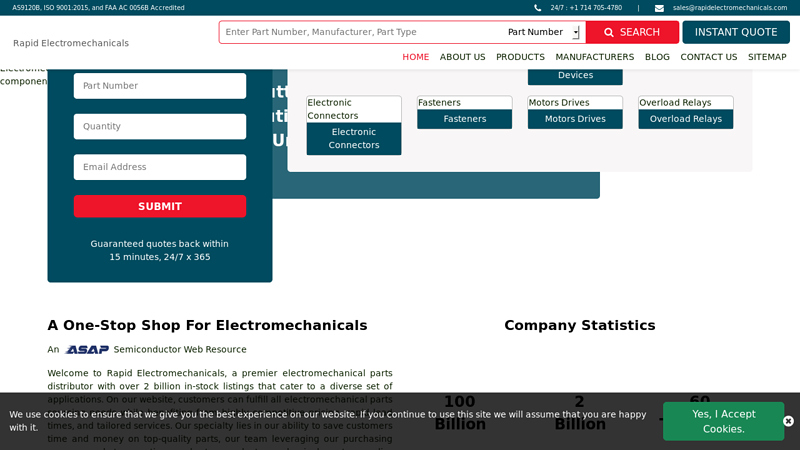The image size is (800, 450).
Task: Click text Guaranteed quotes back within 15 minutes
Action: click(160, 250)
